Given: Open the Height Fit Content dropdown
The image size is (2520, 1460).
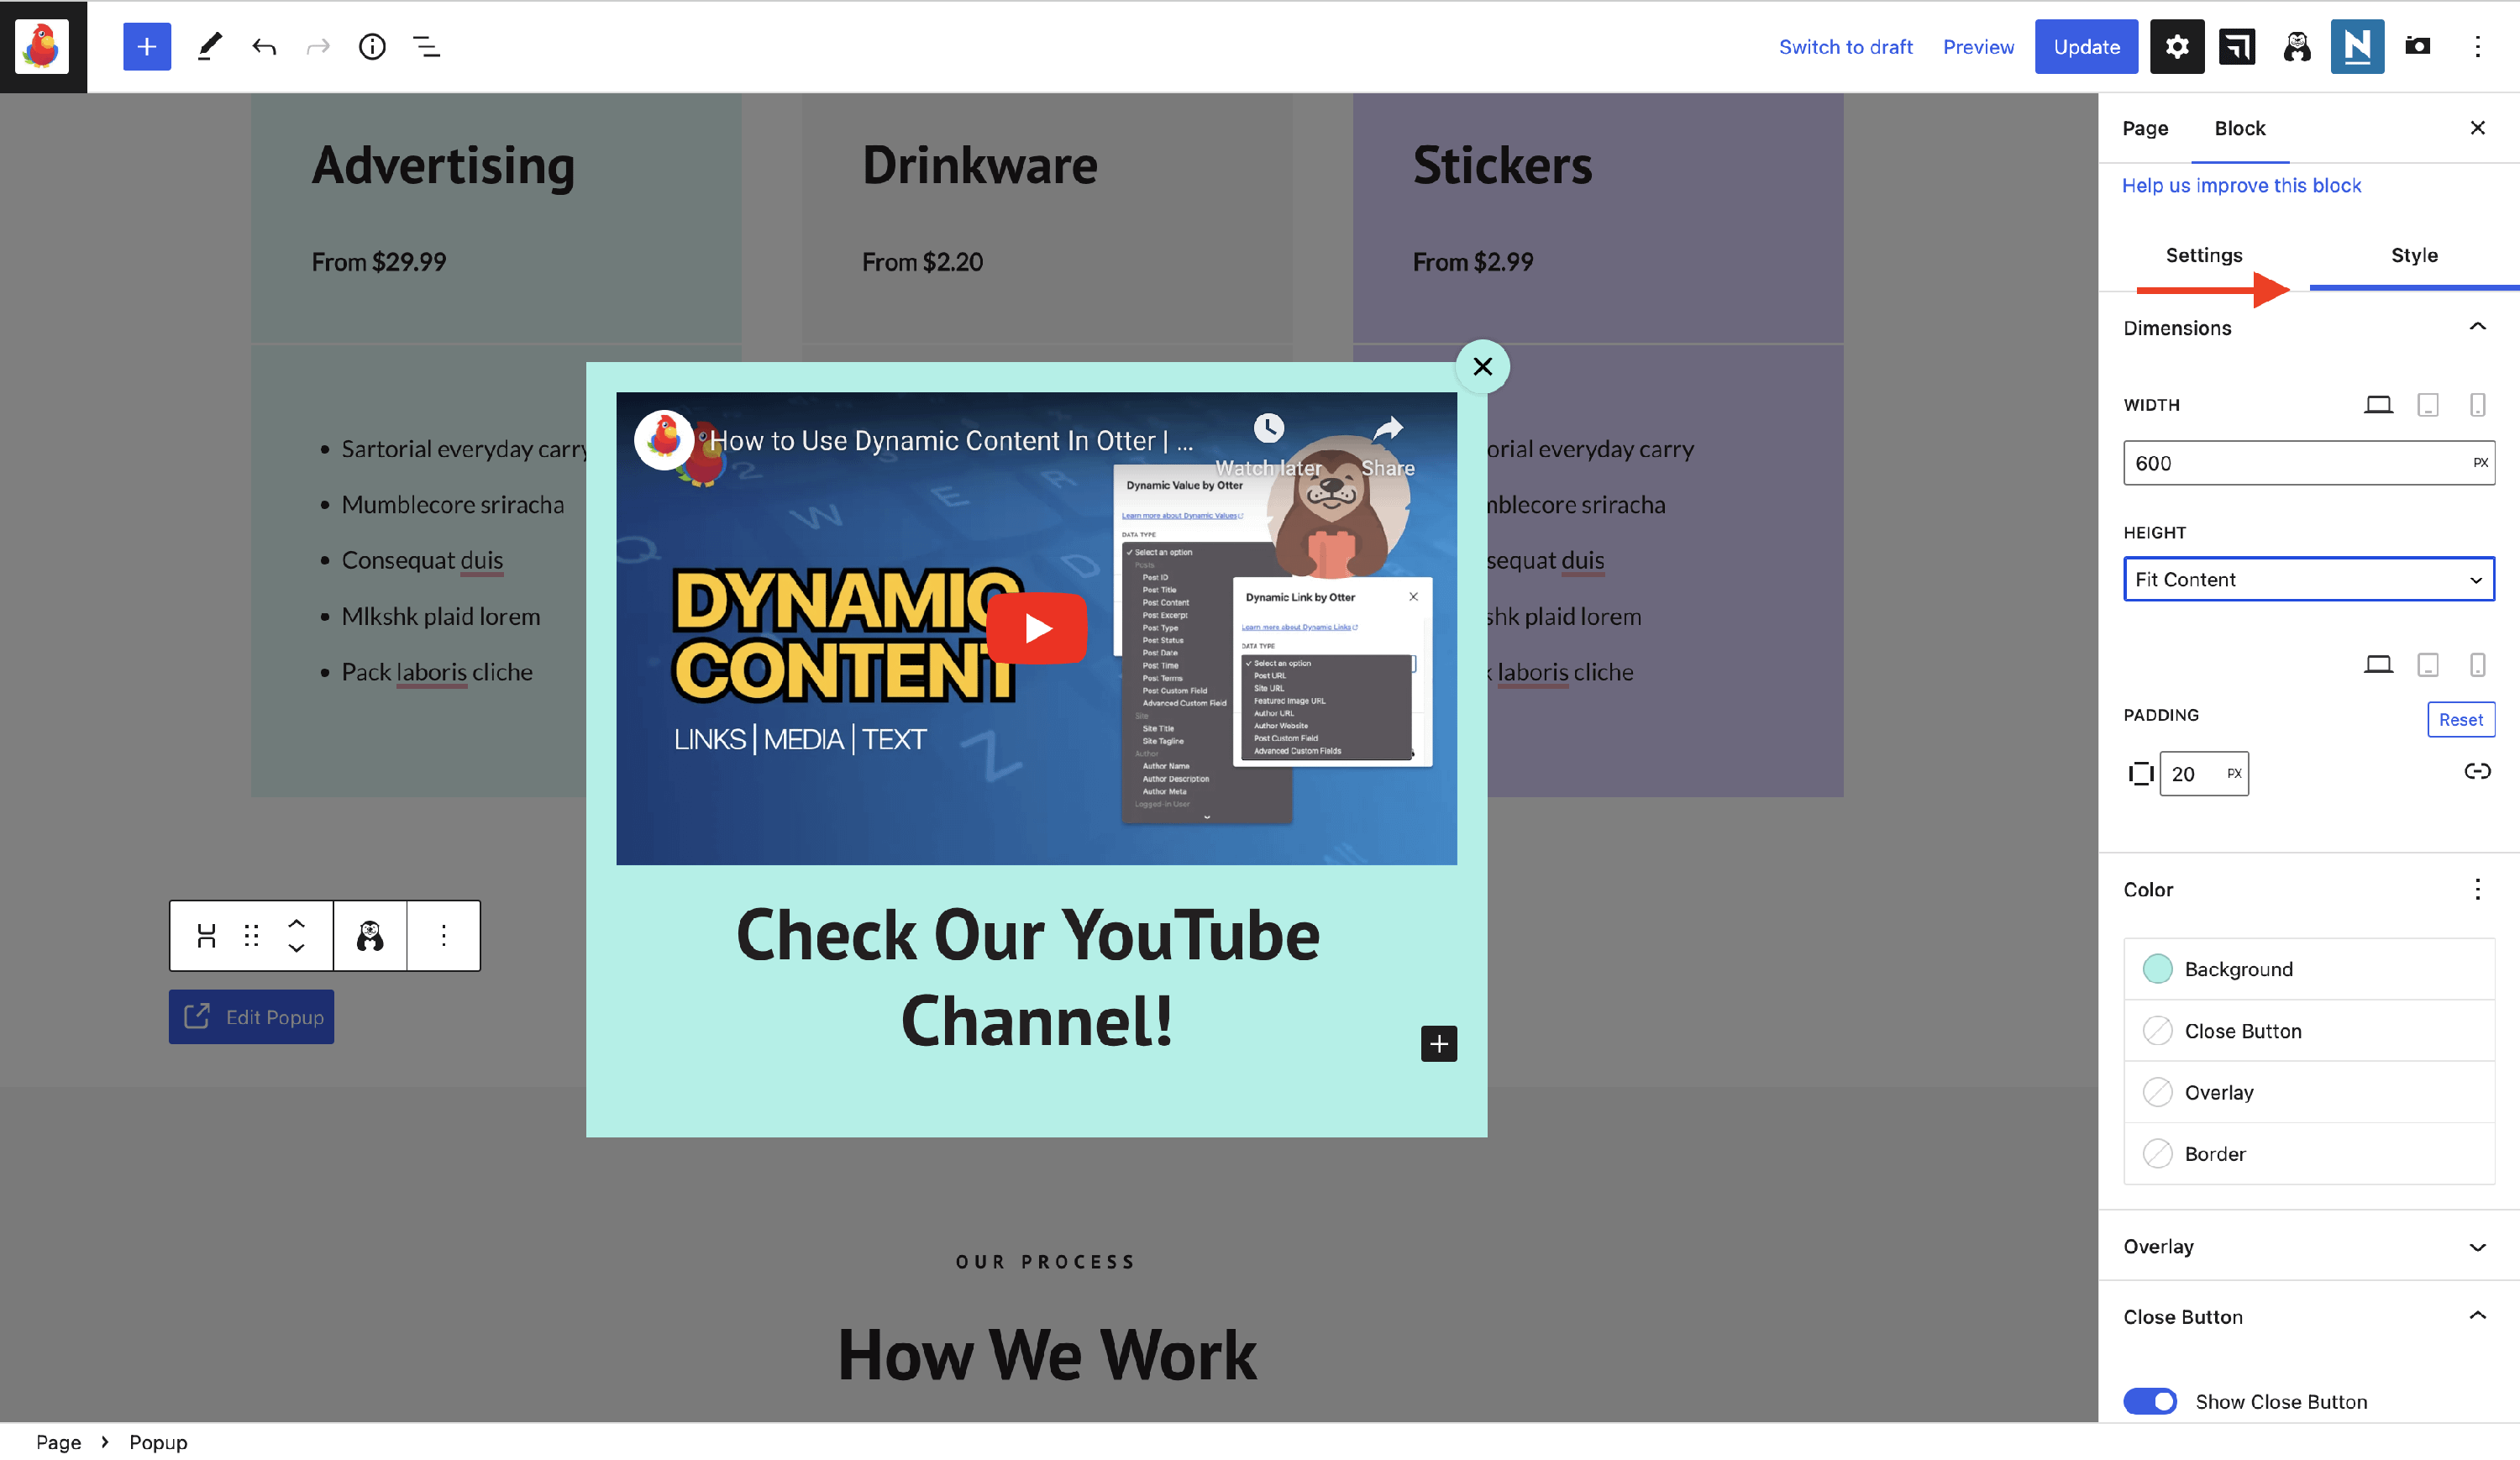Looking at the screenshot, I should pyautogui.click(x=2308, y=579).
